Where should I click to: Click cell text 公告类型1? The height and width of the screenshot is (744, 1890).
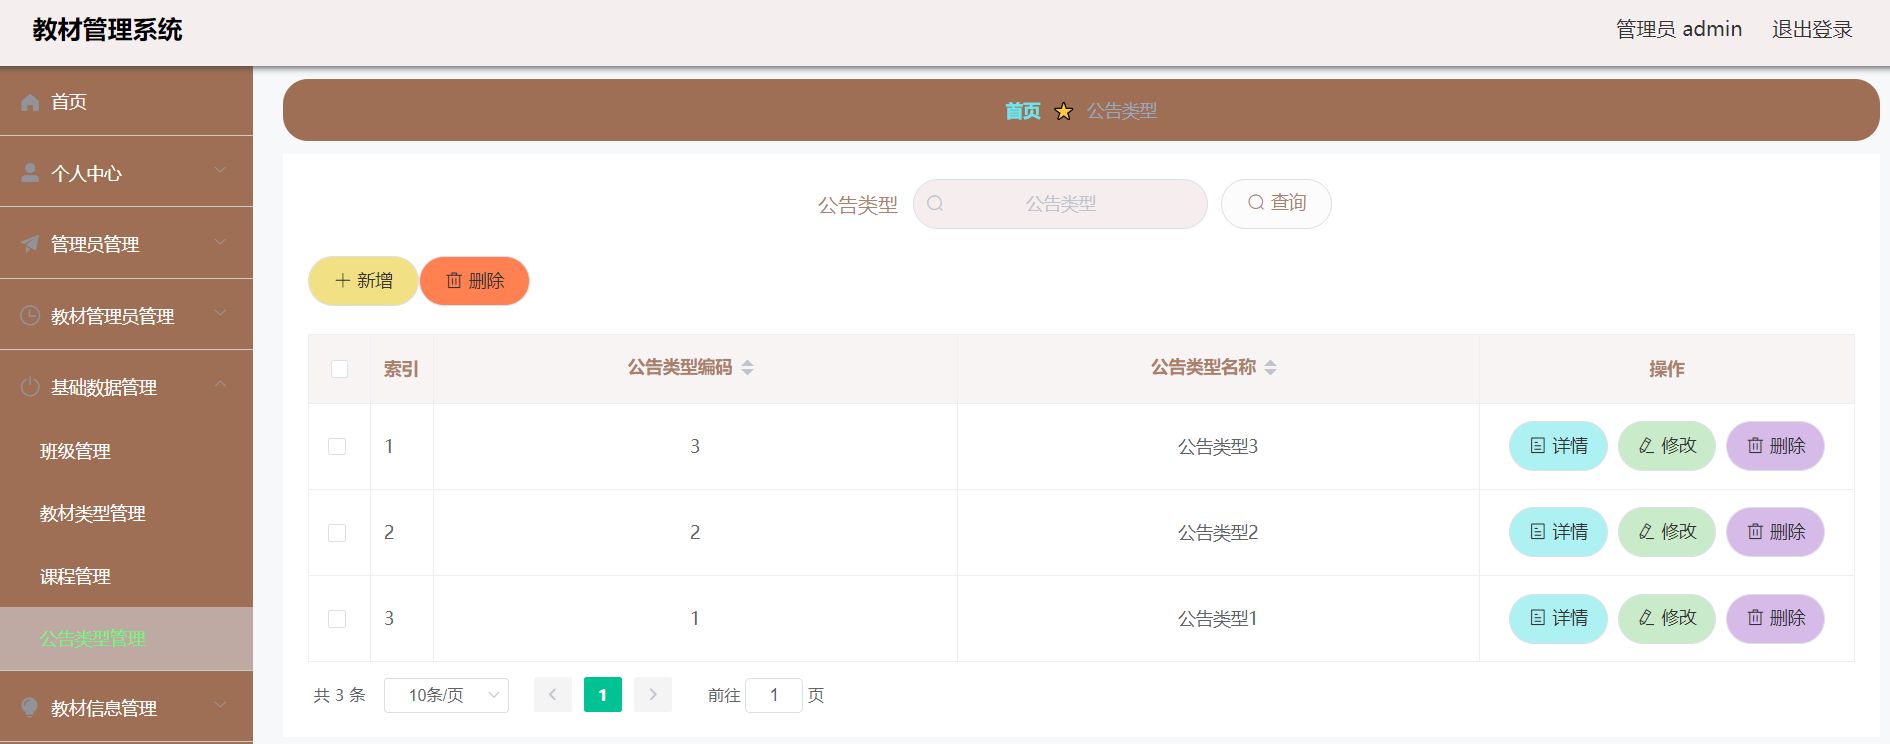click(1217, 618)
